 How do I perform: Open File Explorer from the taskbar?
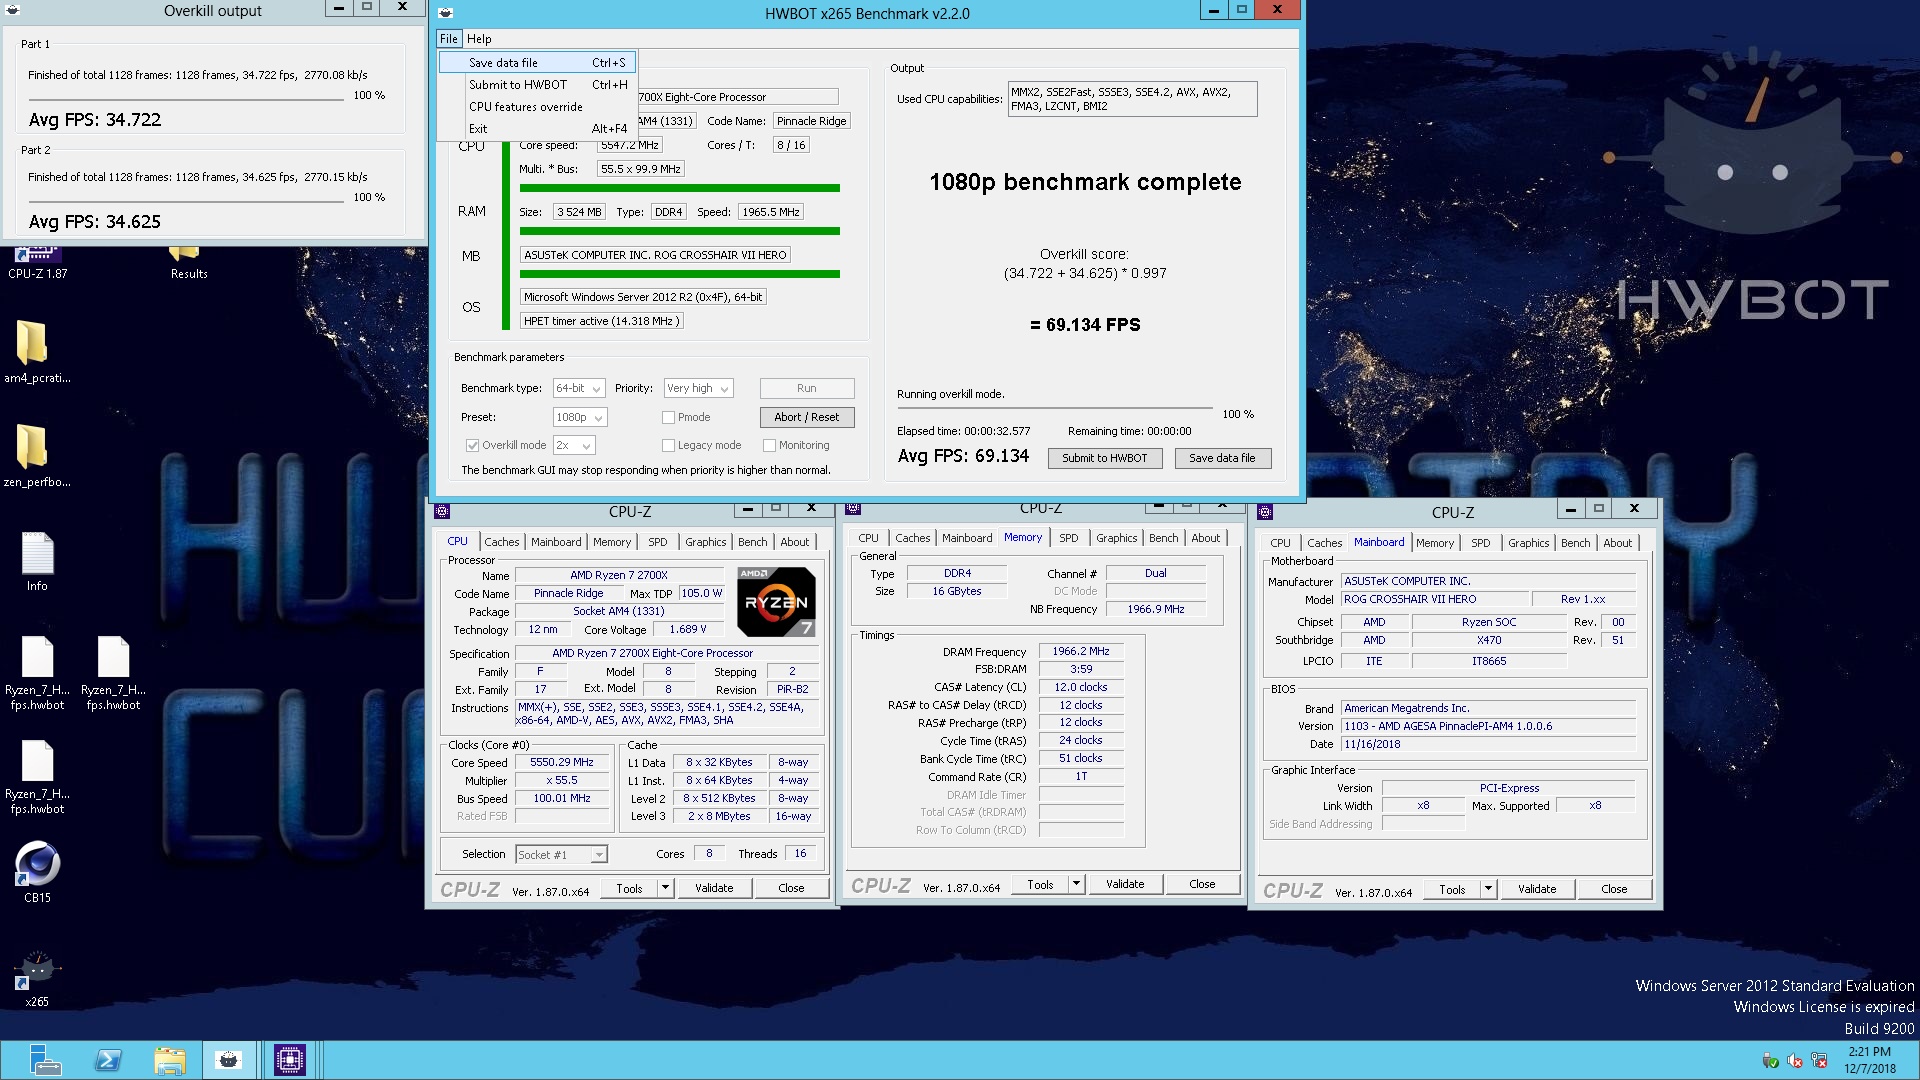pyautogui.click(x=170, y=1060)
